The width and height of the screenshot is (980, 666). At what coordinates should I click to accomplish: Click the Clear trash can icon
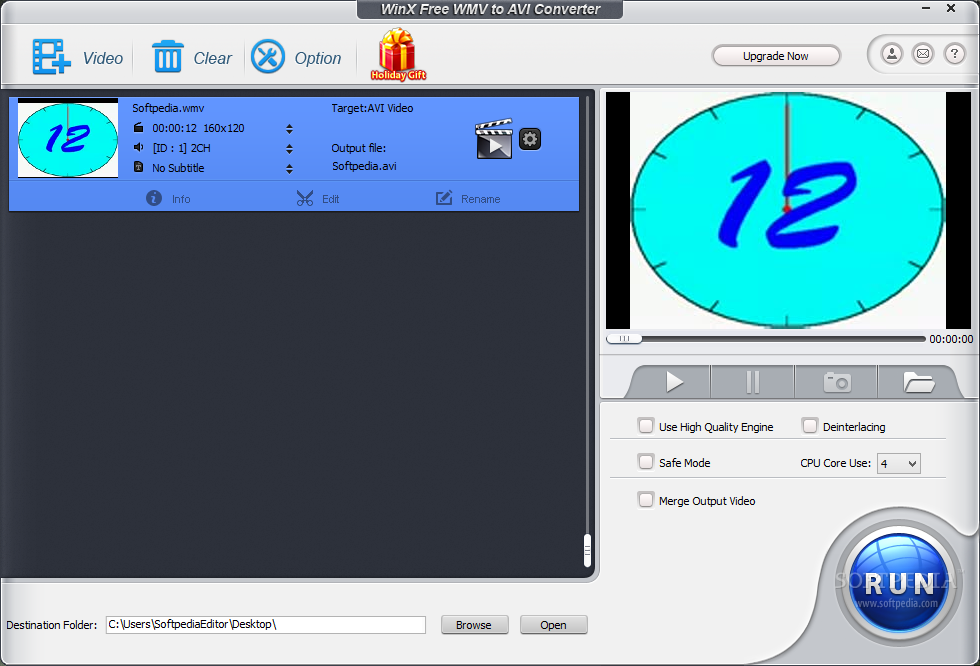pos(168,57)
